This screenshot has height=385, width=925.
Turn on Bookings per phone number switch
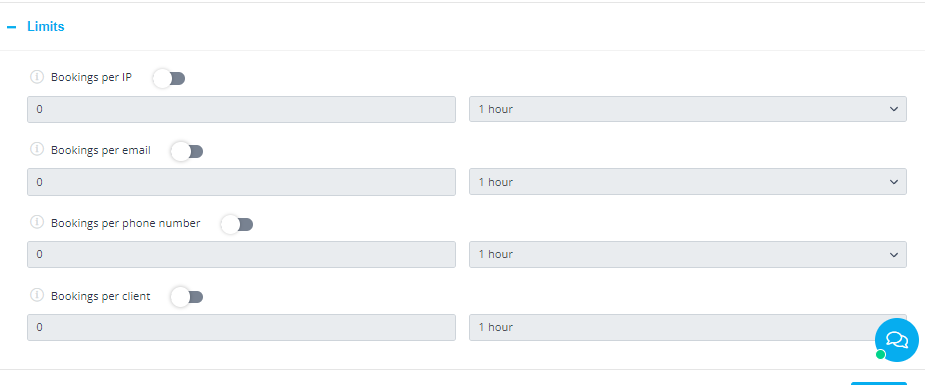tap(237, 224)
